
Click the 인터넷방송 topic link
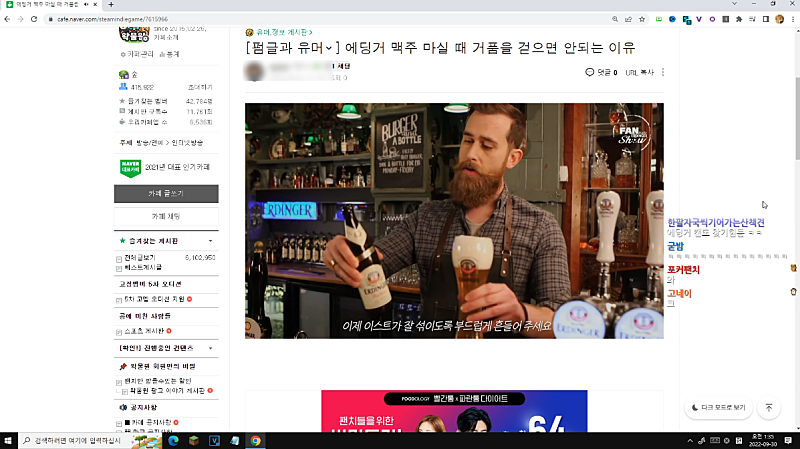(187, 142)
